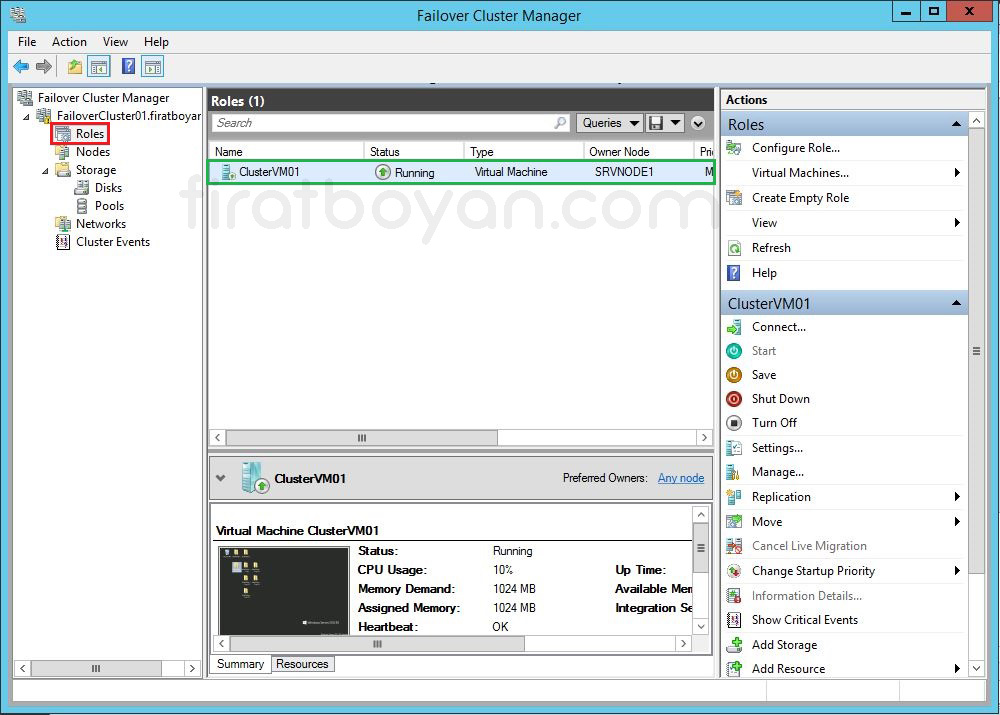This screenshot has height=715, width=1000.
Task: Click the Any node link
Action: (x=681, y=478)
